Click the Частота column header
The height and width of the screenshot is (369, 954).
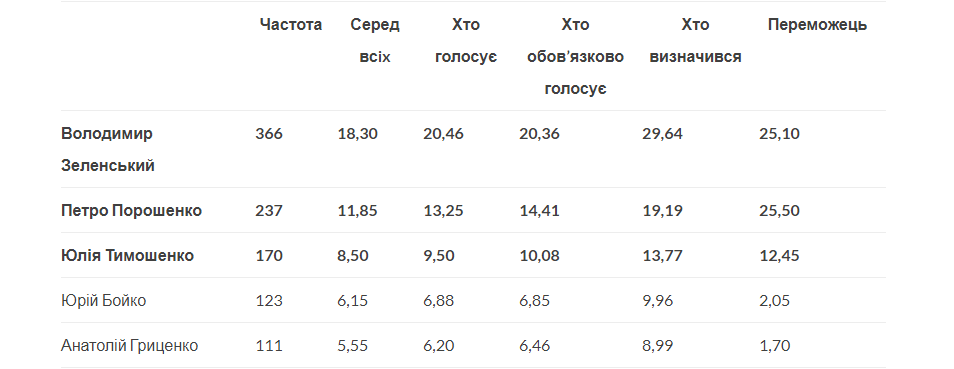[x=290, y=25]
